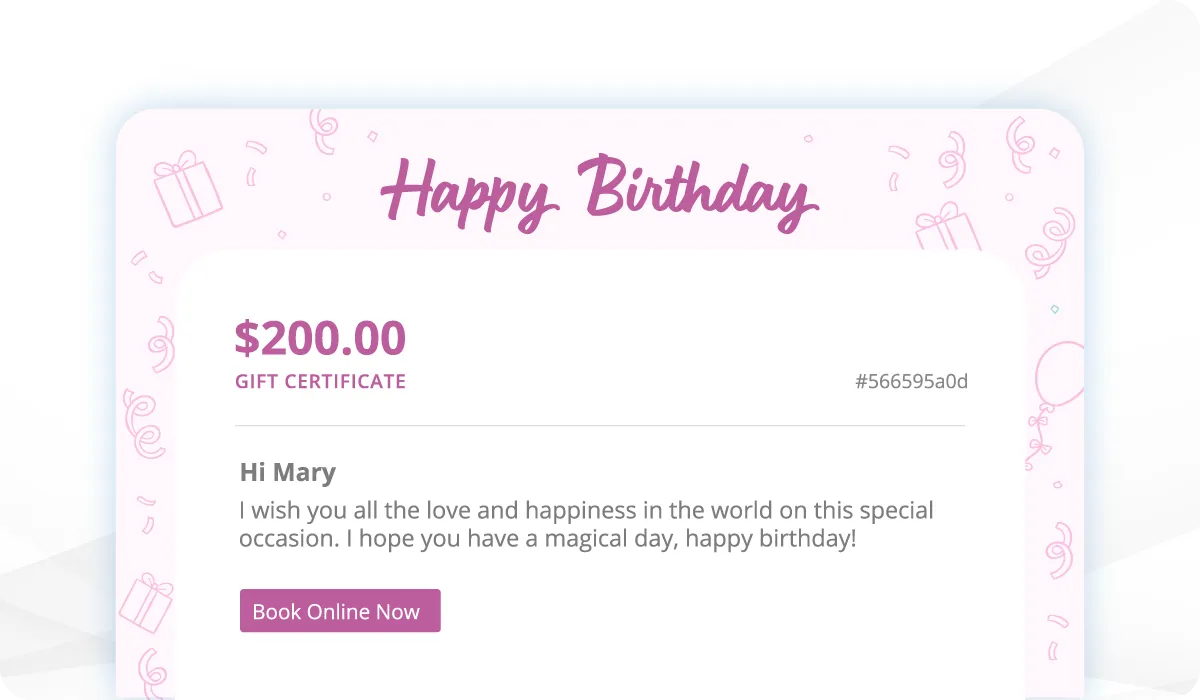Screen dimensions: 1200x700
Task: Click the Book Online Now button
Action: (x=340, y=611)
